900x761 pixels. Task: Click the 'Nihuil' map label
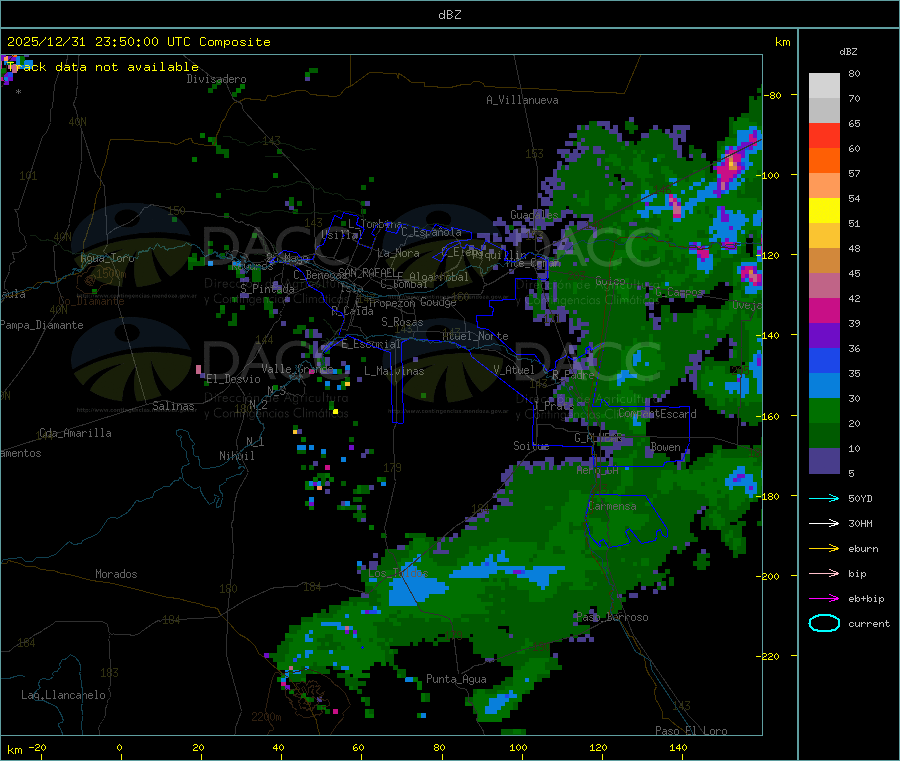pos(236,456)
